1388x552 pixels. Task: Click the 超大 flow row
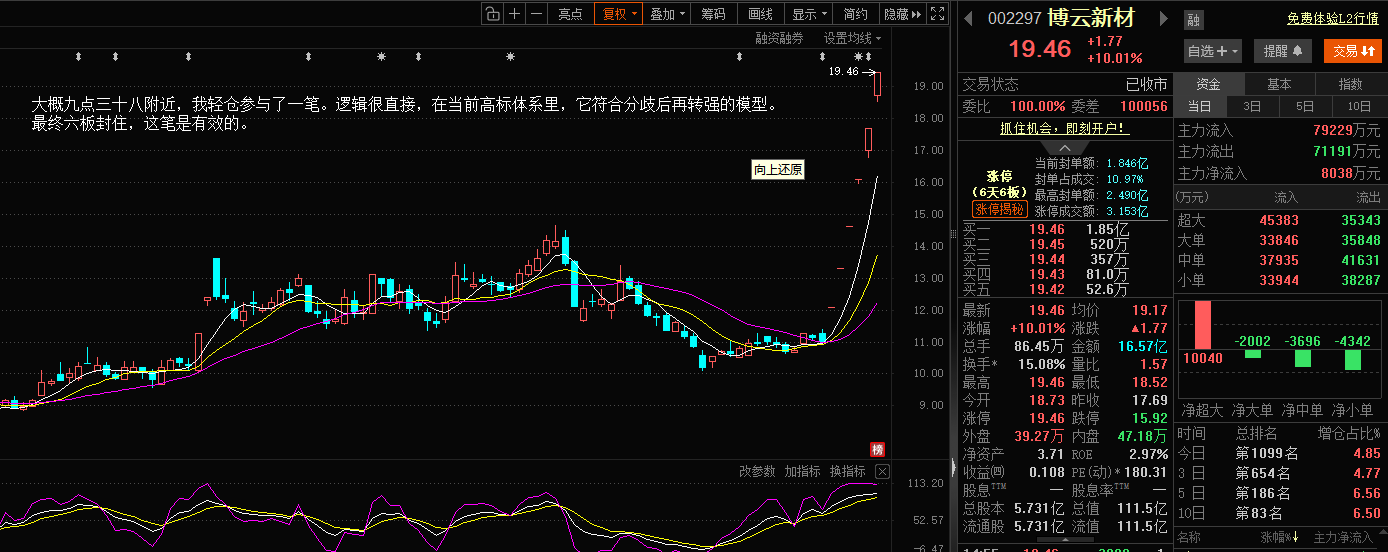click(x=1280, y=220)
